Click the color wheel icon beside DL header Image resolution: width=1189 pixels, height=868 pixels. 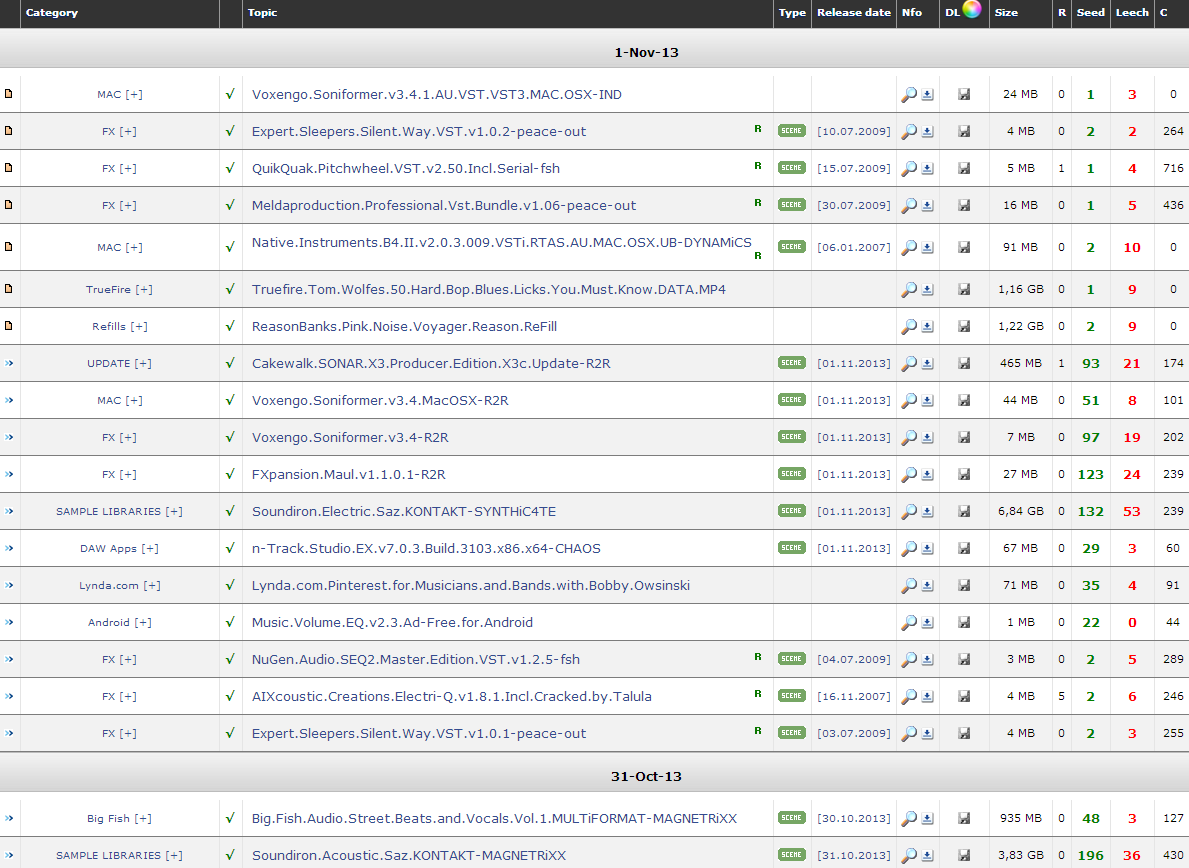pyautogui.click(x=972, y=8)
